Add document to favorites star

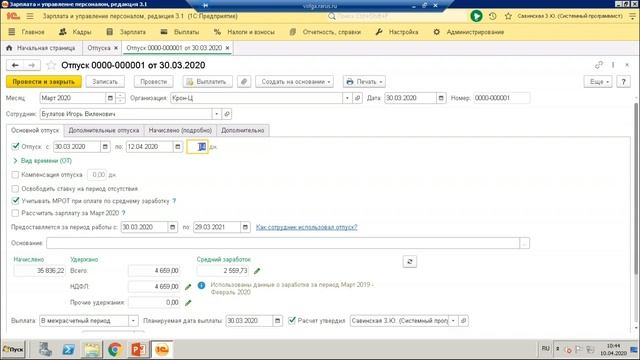51,65
